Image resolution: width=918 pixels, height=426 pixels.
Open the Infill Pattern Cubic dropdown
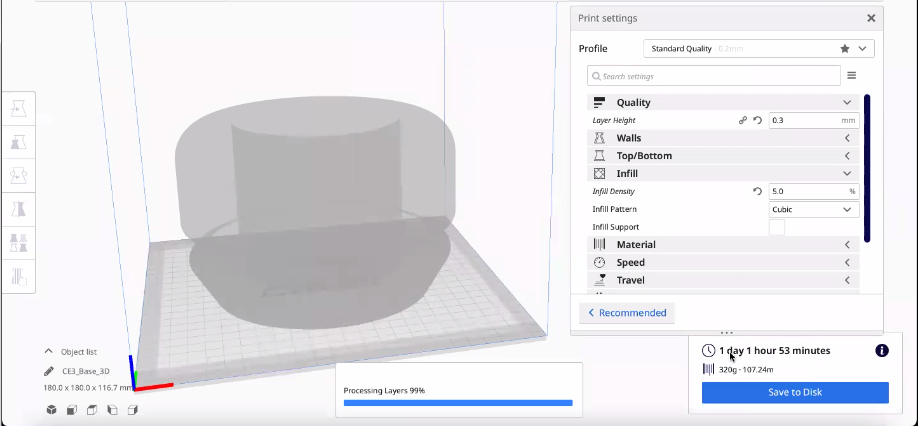click(x=814, y=209)
